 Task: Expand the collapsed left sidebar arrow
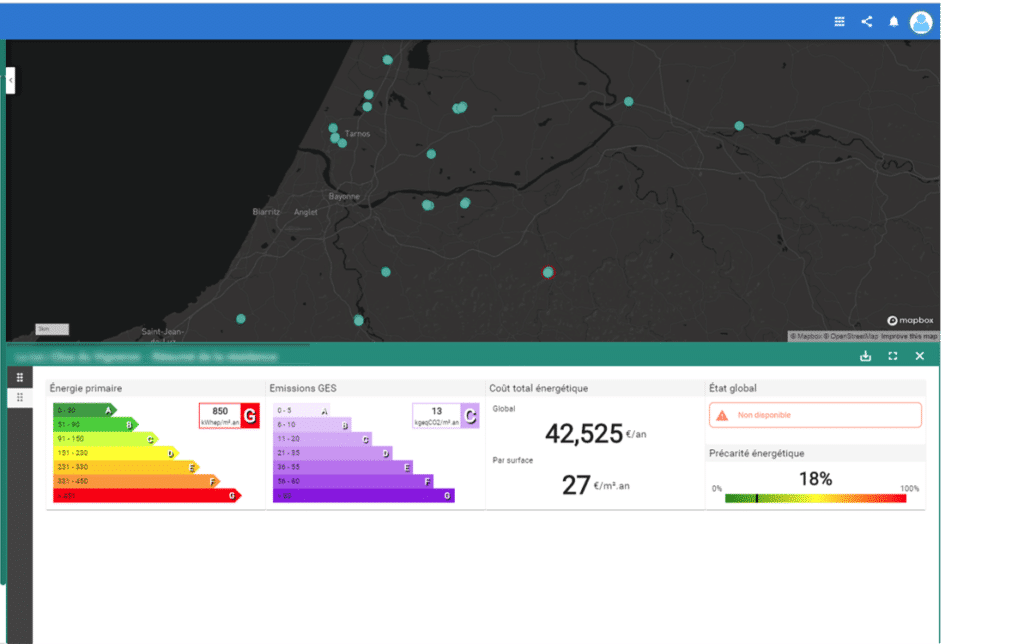10,80
